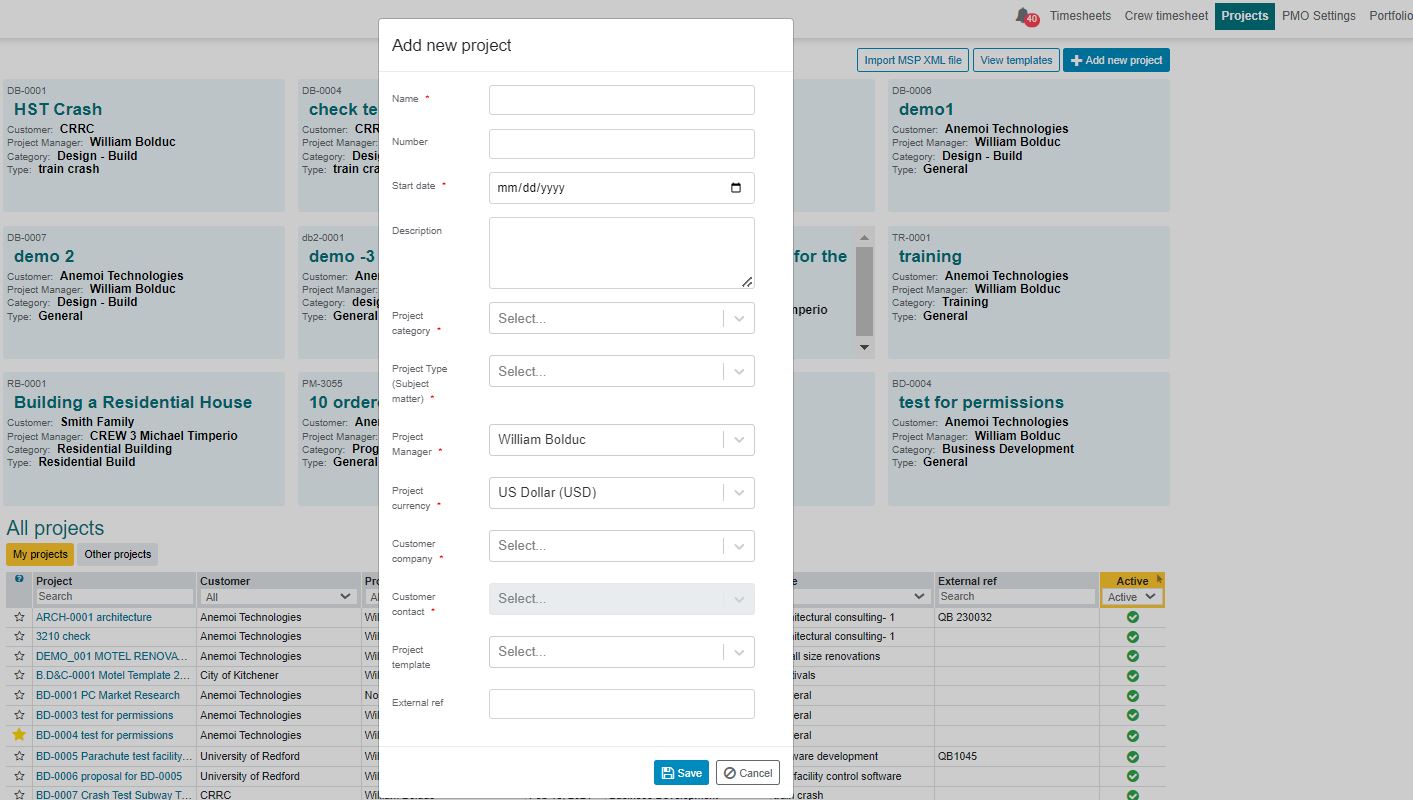Screen dimensions: 1413x800
Task: Switch to the Other projects tab
Action: point(118,554)
